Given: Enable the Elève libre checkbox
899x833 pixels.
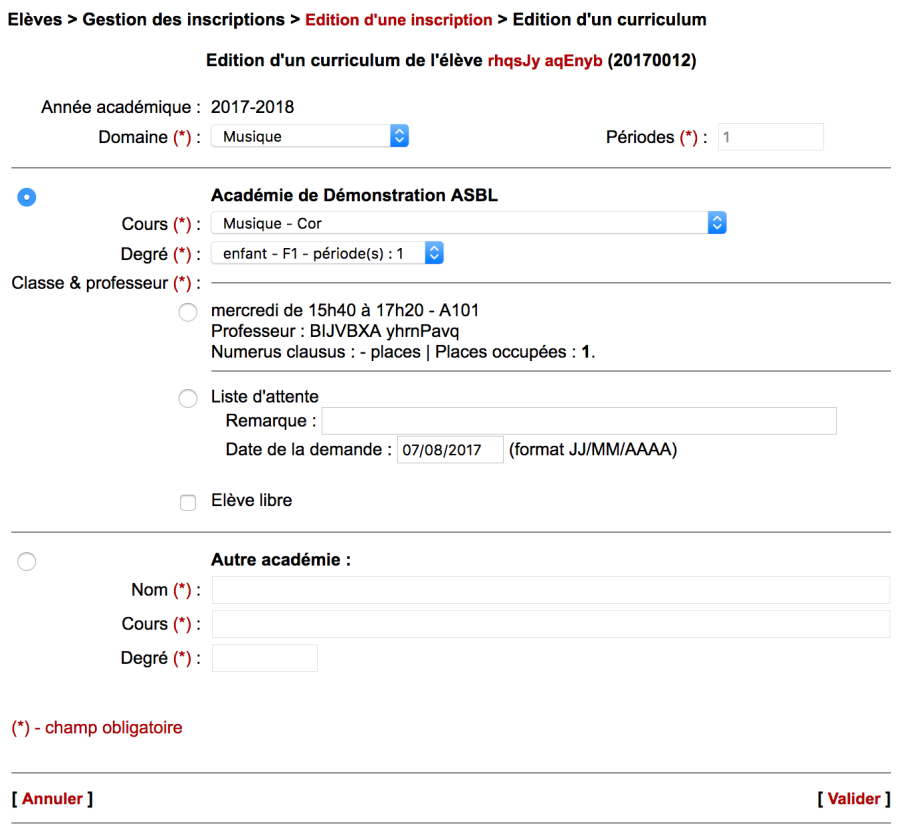Looking at the screenshot, I should point(187,501).
